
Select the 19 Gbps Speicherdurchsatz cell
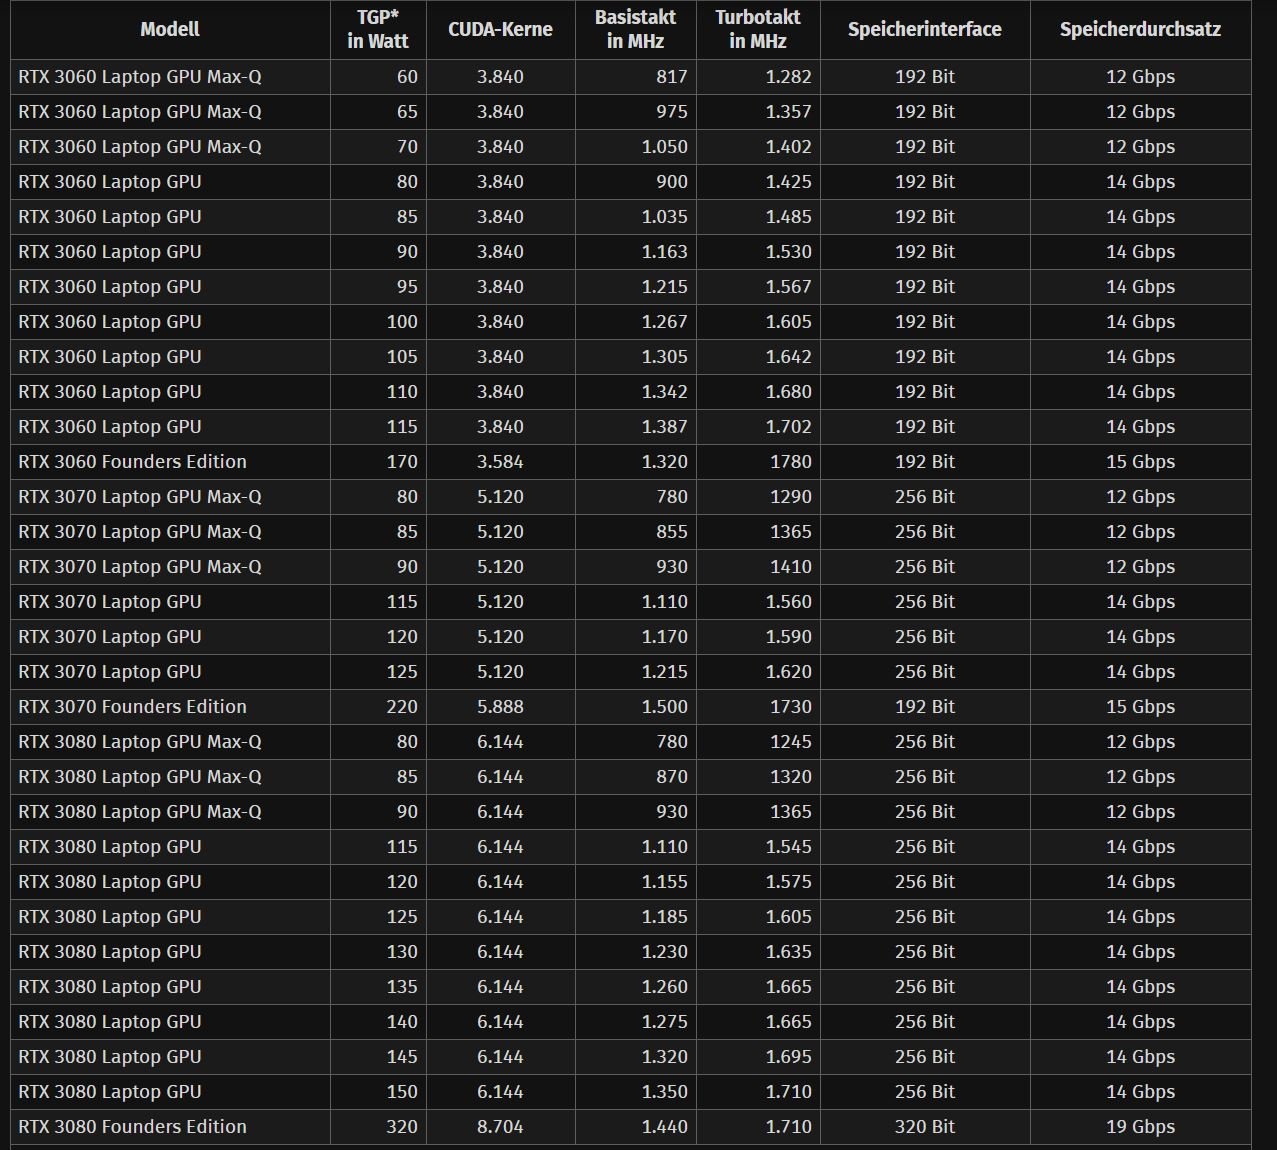[1140, 1126]
